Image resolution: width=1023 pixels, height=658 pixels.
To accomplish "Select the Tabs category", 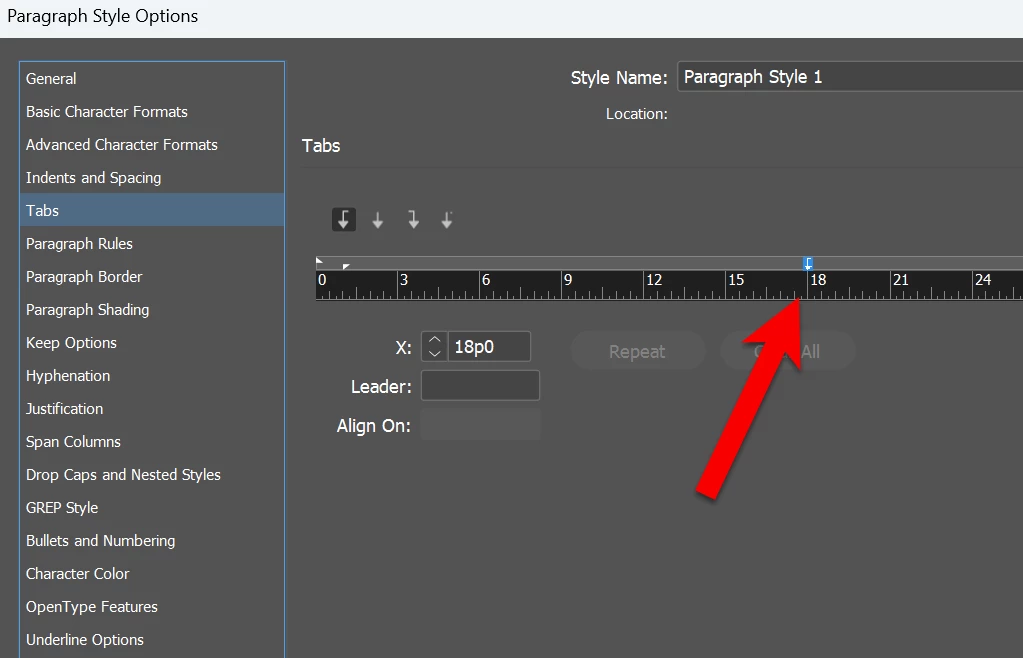I will point(152,210).
